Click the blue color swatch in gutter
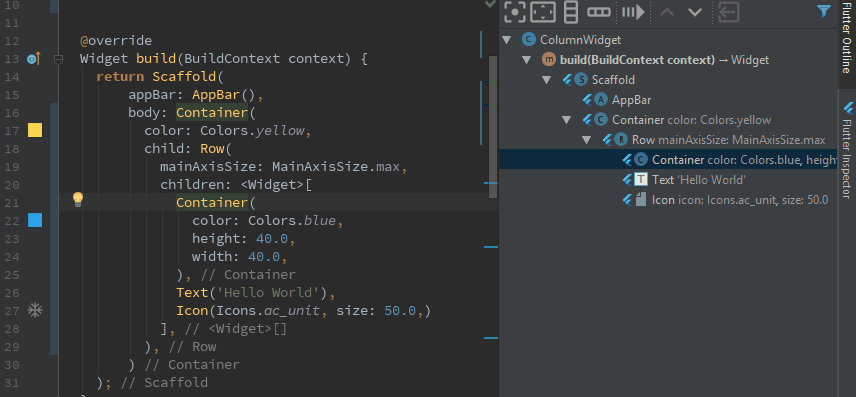This screenshot has width=856, height=397. [x=35, y=220]
